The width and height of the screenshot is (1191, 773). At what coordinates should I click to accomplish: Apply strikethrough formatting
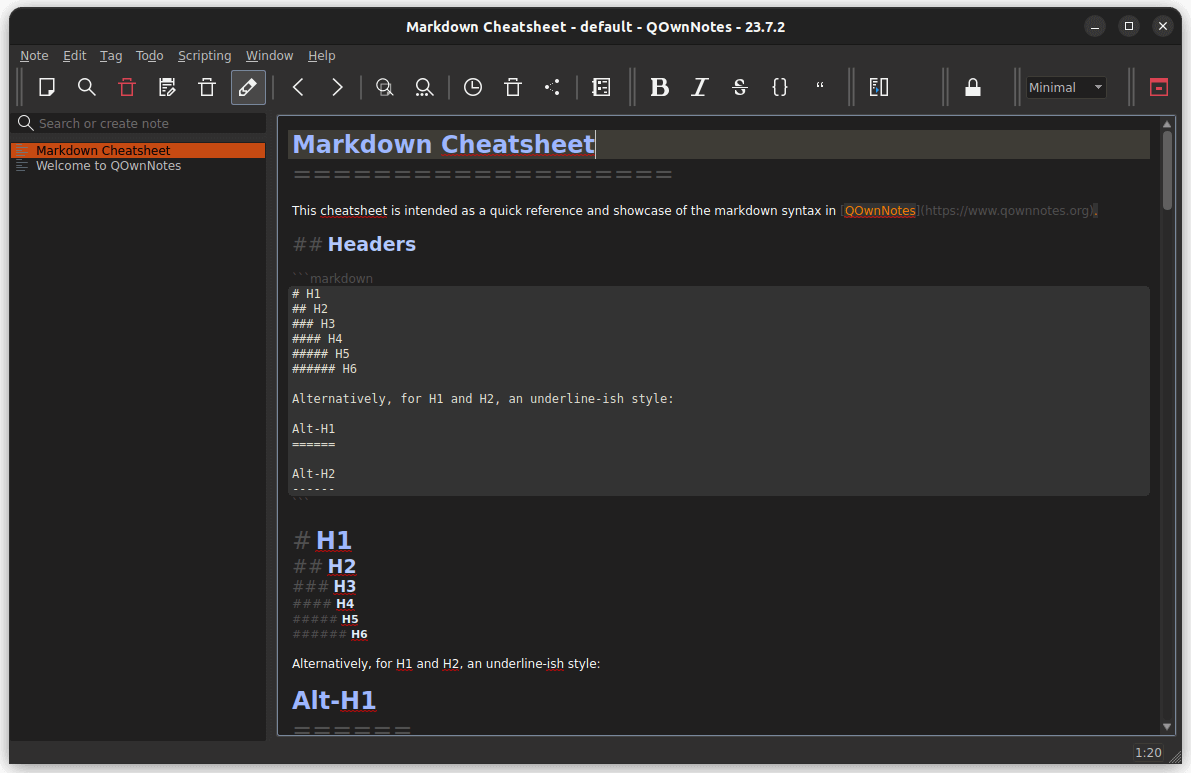[x=739, y=87]
